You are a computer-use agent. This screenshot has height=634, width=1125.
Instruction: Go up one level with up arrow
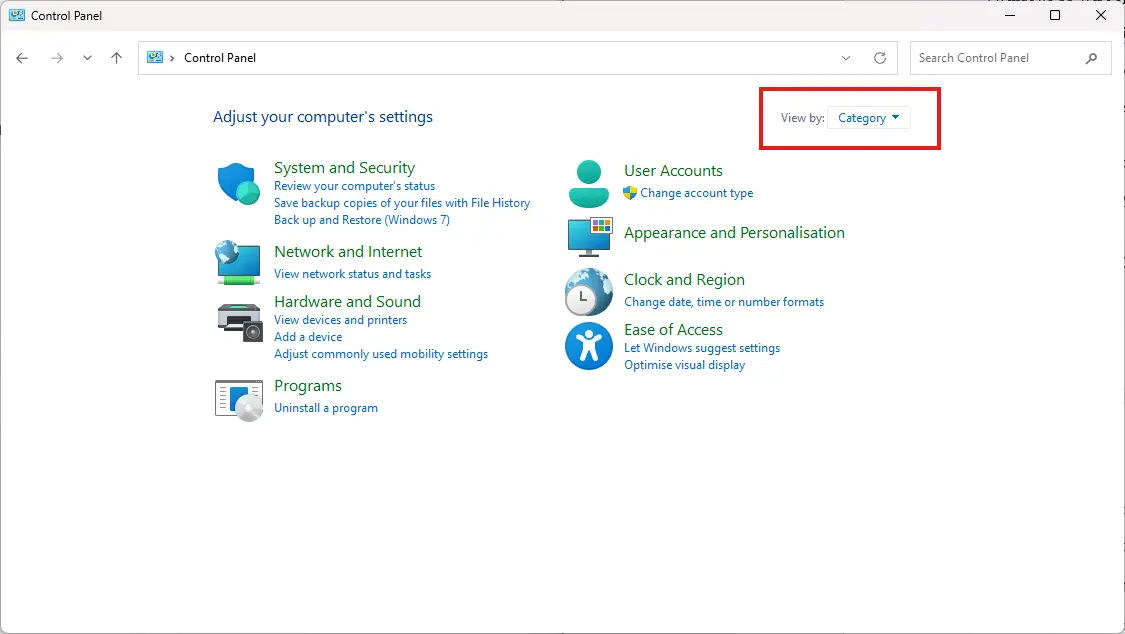click(x=116, y=58)
